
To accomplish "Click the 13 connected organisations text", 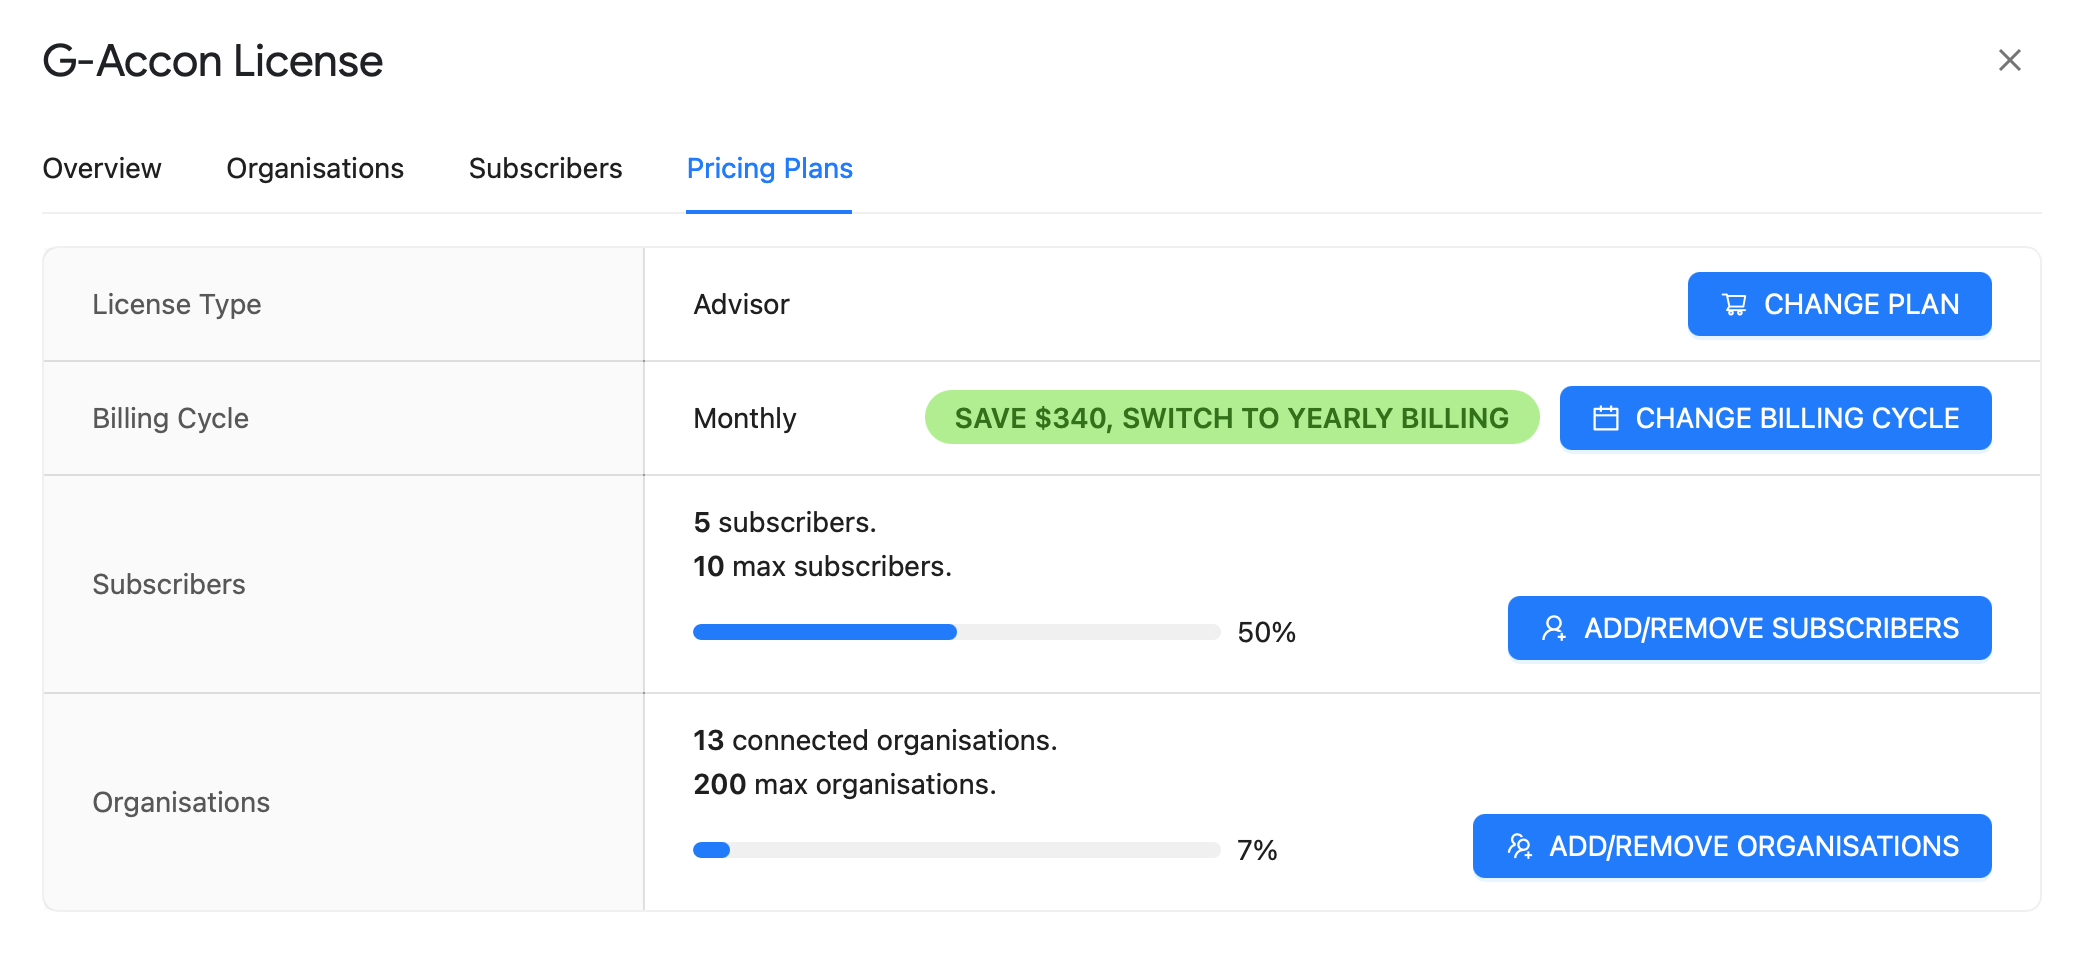I will coord(875,740).
